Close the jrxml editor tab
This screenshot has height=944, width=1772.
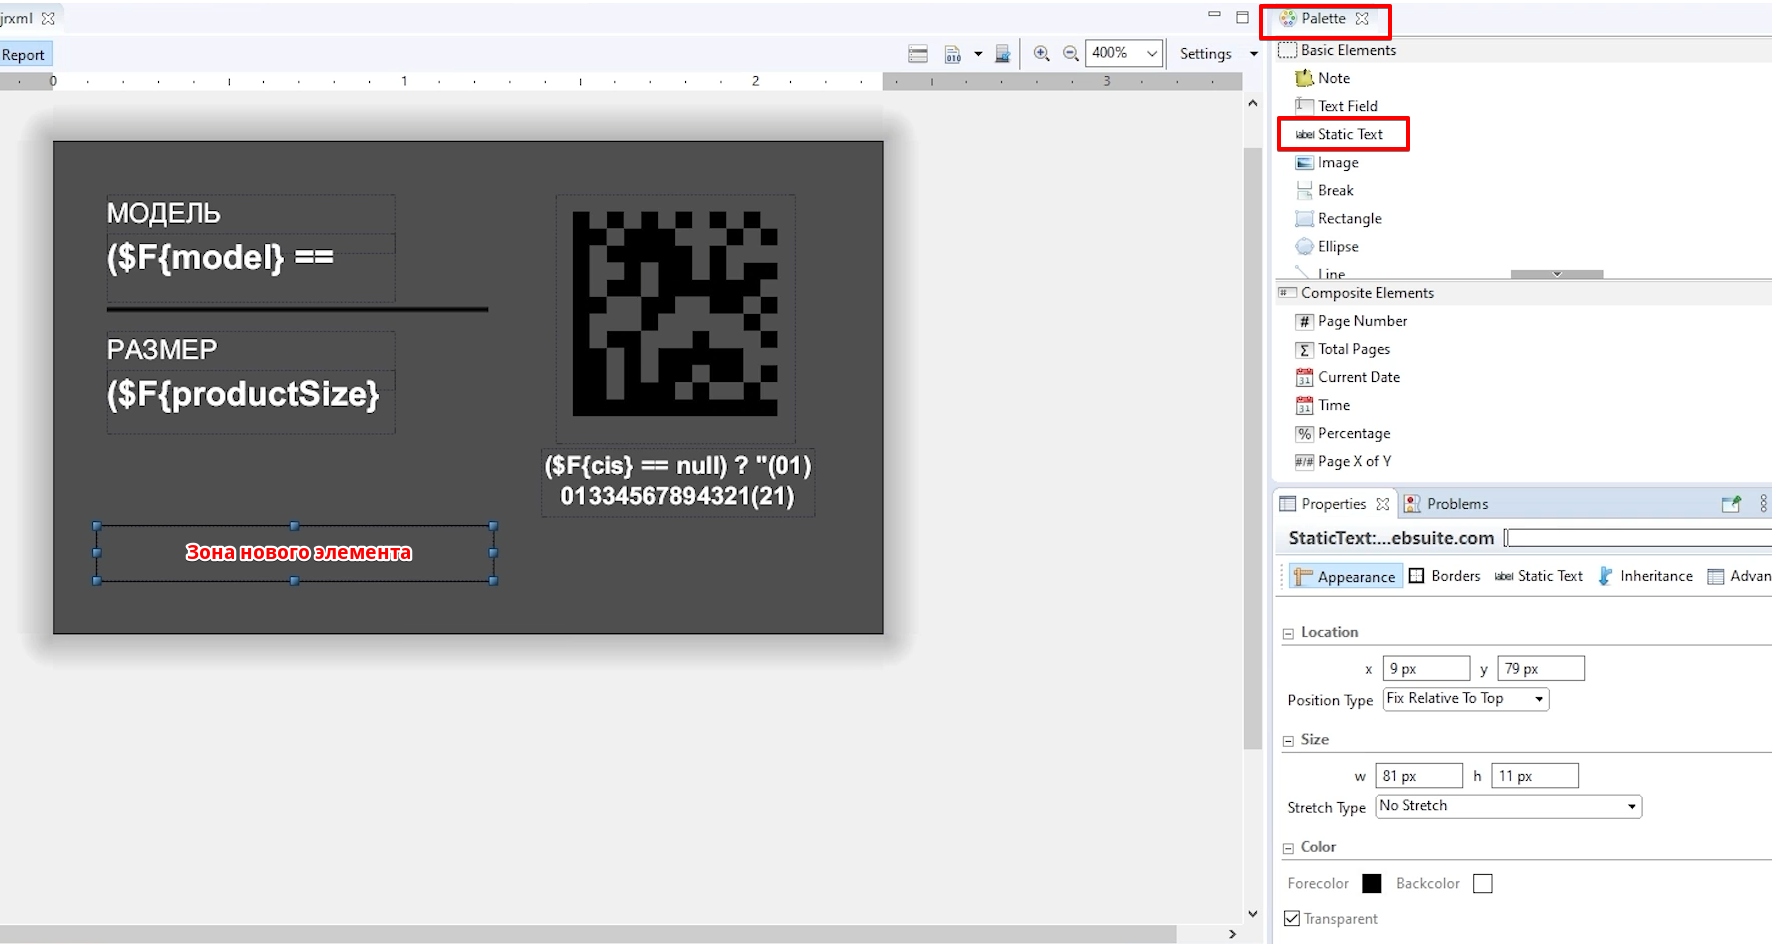tap(47, 18)
